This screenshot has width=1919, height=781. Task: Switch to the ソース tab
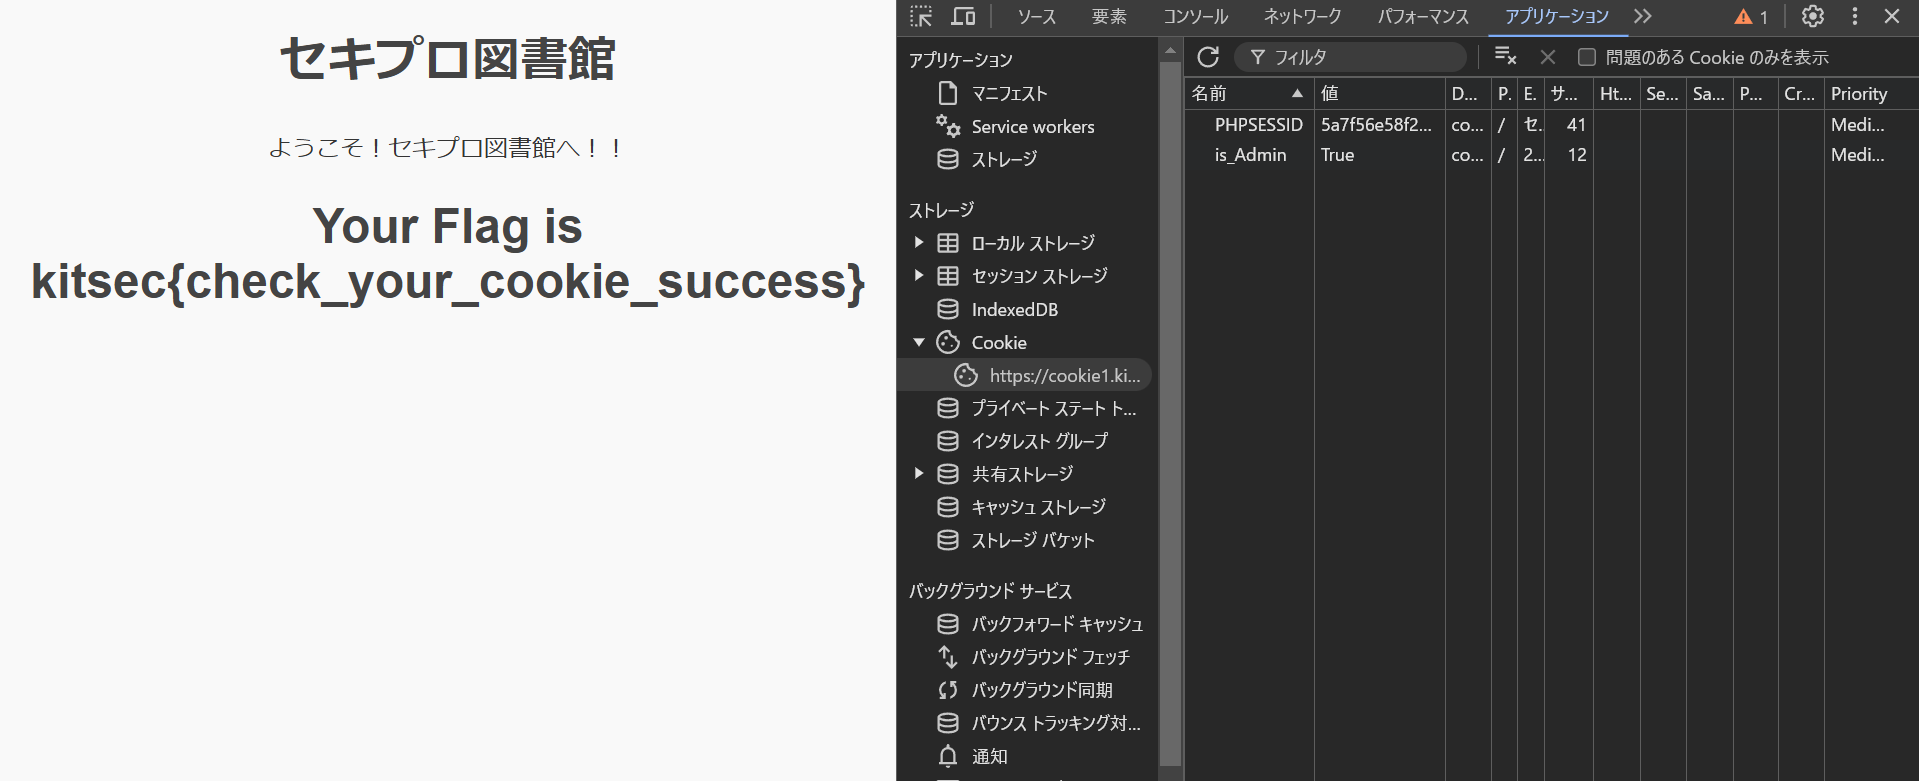click(x=1036, y=17)
